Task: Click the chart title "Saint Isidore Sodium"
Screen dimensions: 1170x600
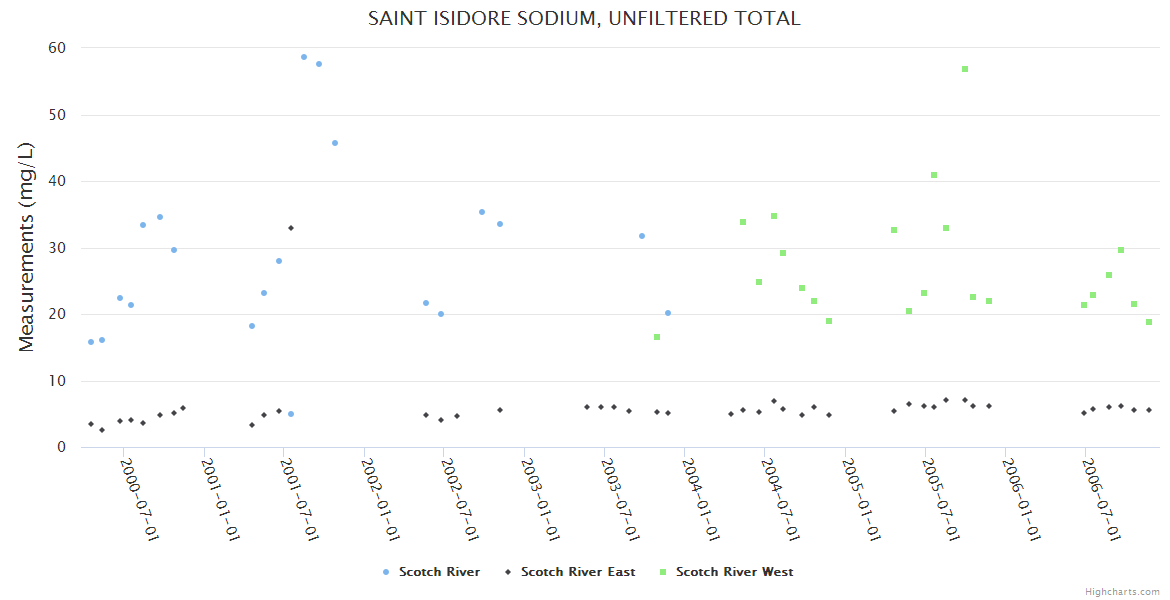Action: [584, 18]
